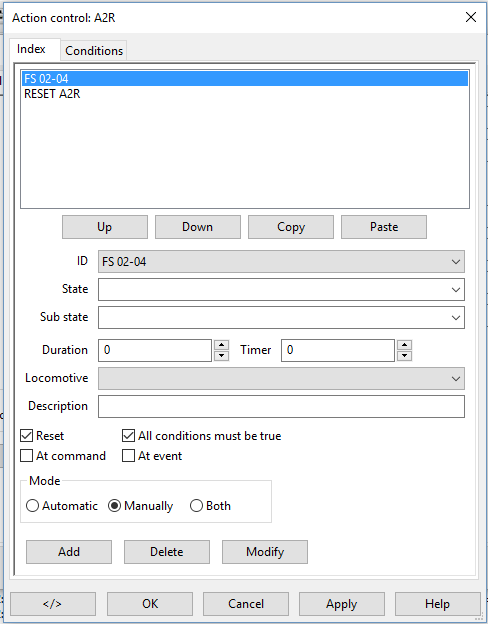This screenshot has width=488, height=624.
Task: Select the Index tab
Action: (x=31, y=49)
